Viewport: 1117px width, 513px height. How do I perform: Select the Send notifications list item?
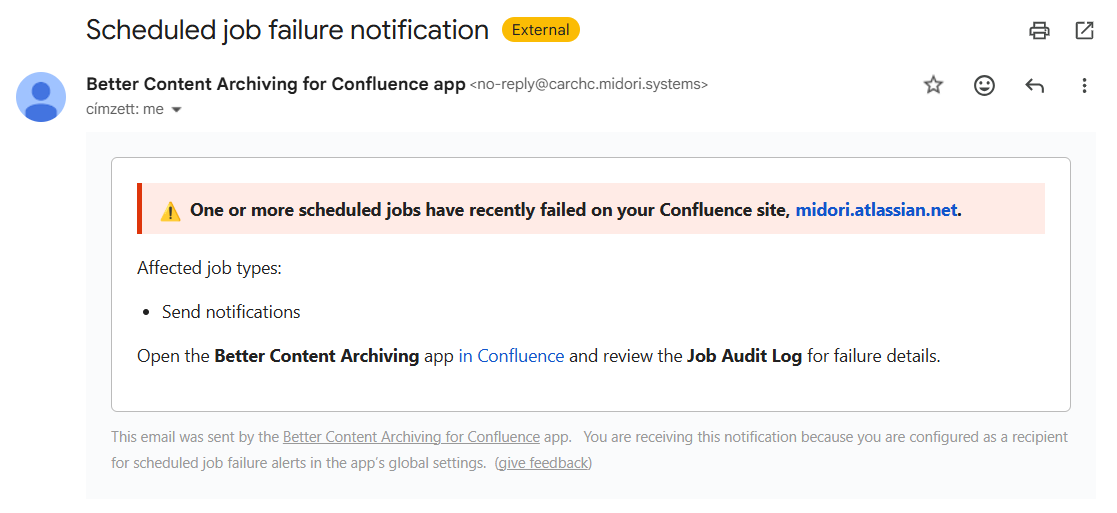point(231,312)
